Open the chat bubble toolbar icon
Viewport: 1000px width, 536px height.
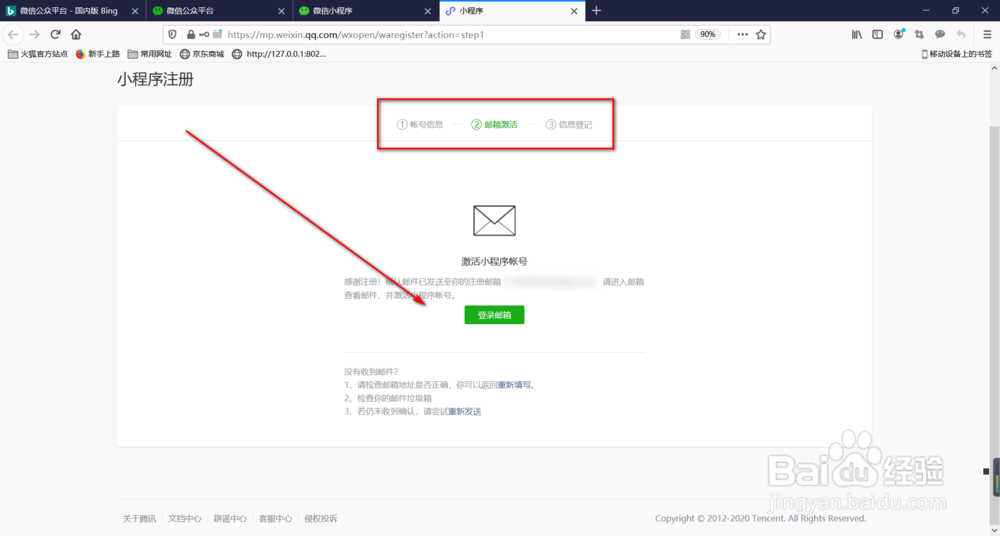pos(940,34)
